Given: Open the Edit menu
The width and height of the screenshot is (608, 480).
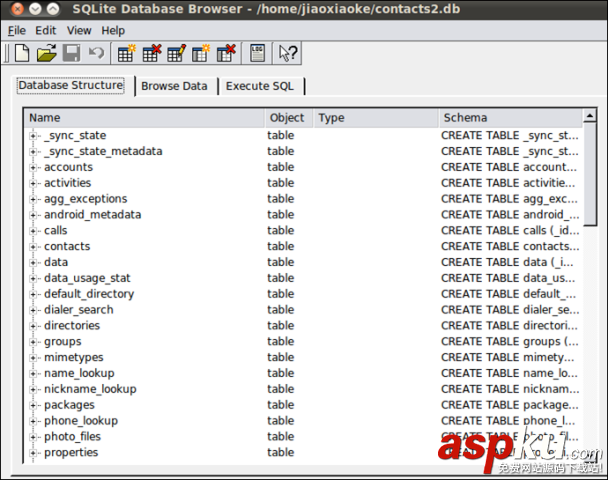Looking at the screenshot, I should click(x=46, y=30).
